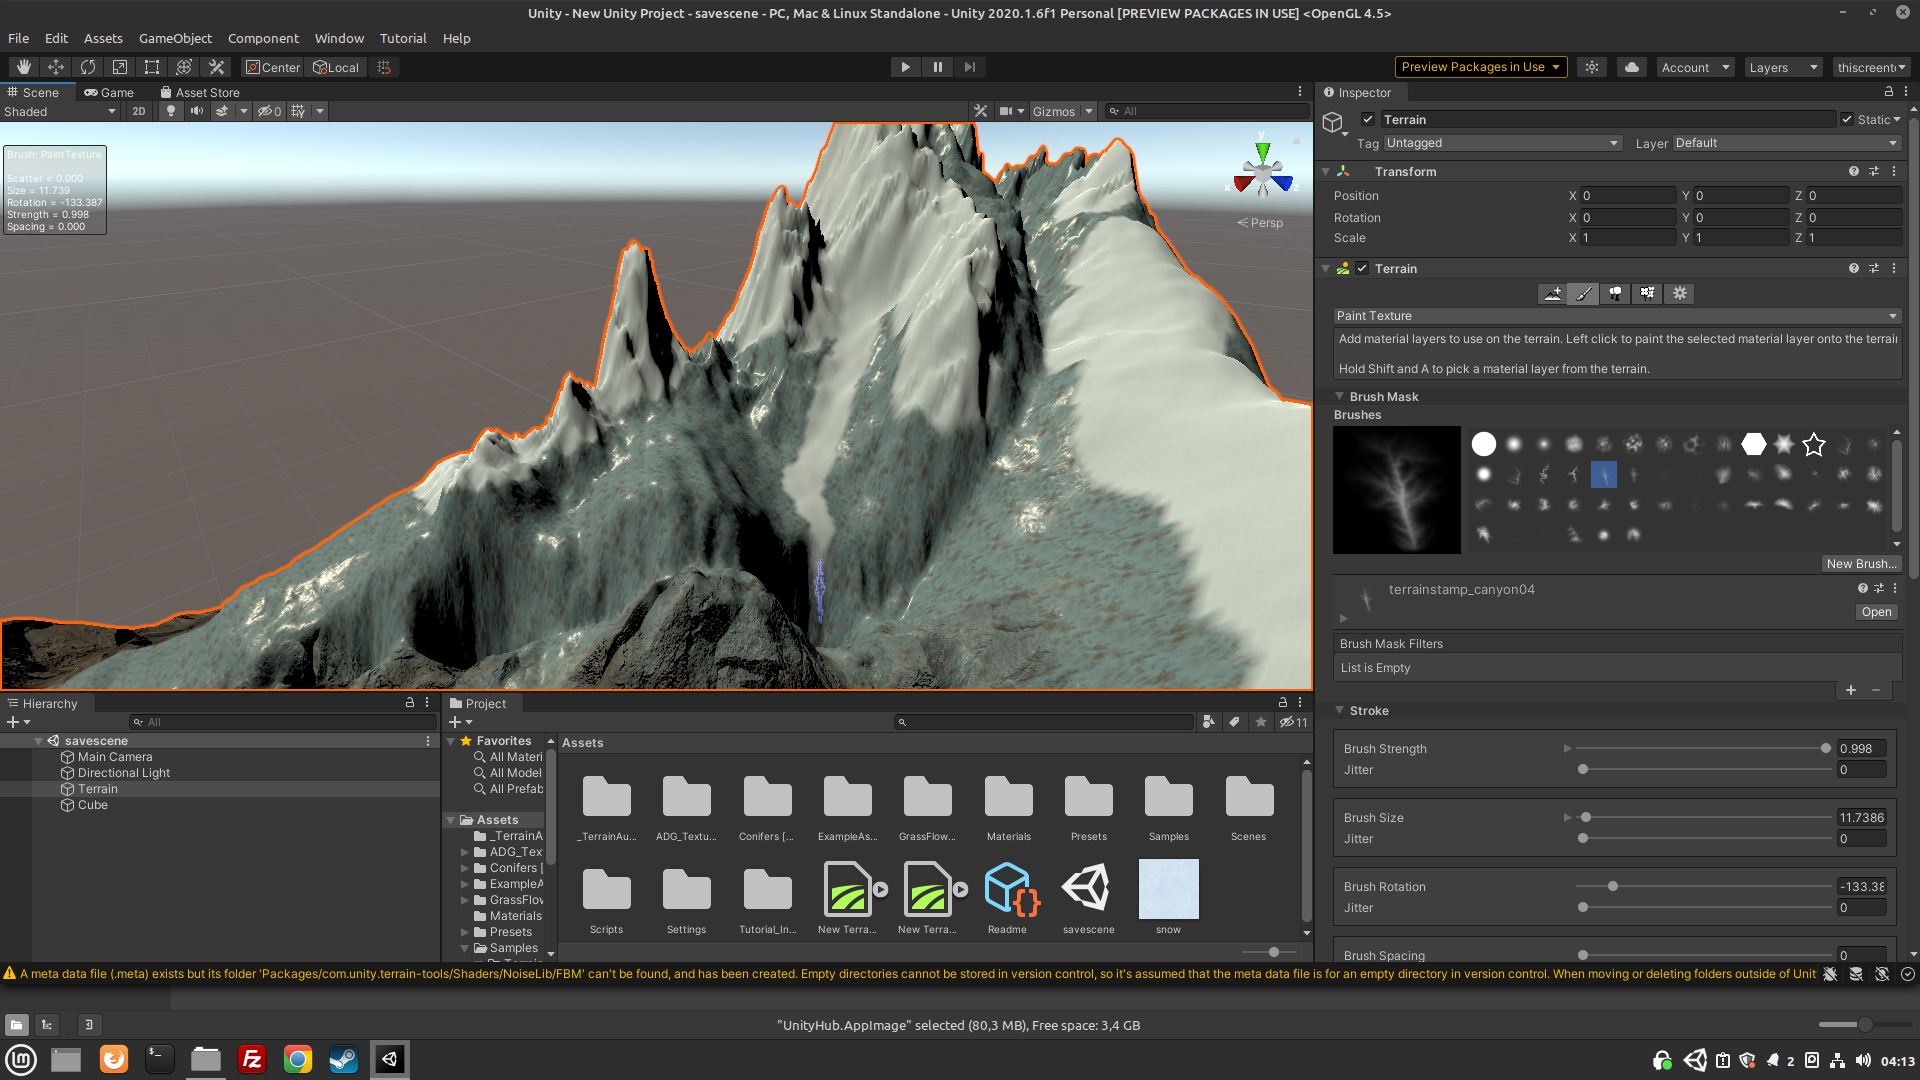Click the New Brush... button
This screenshot has width=1920, height=1080.
point(1860,563)
